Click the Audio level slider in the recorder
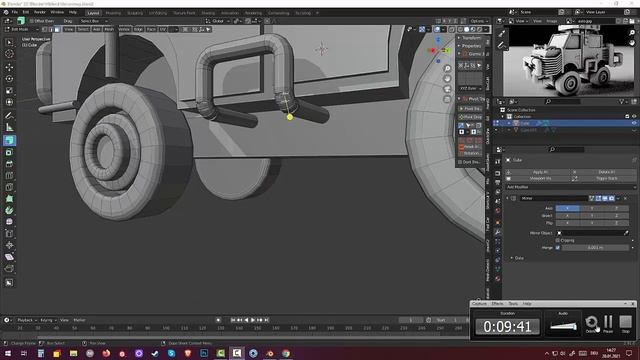 (563, 326)
